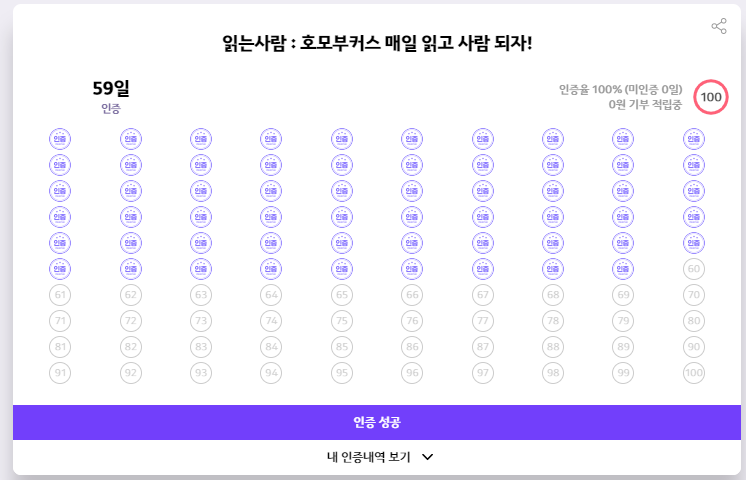Click the 인증율 100% status text
The image size is (746, 480).
pyautogui.click(x=620, y=89)
